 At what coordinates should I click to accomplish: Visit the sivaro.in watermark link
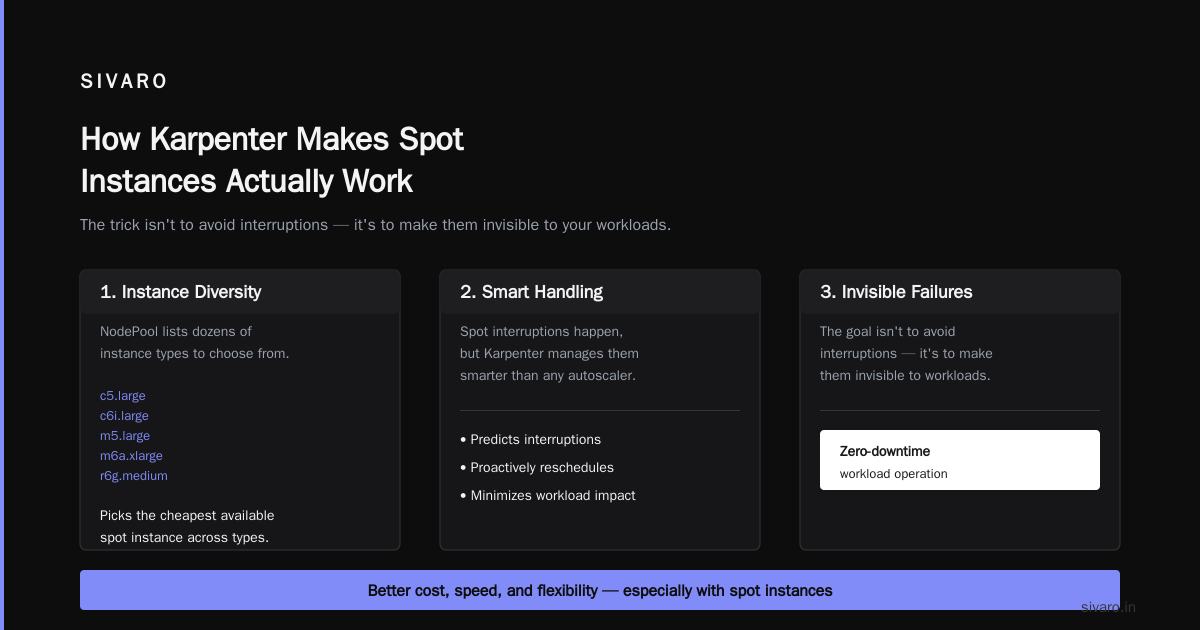tap(1109, 607)
